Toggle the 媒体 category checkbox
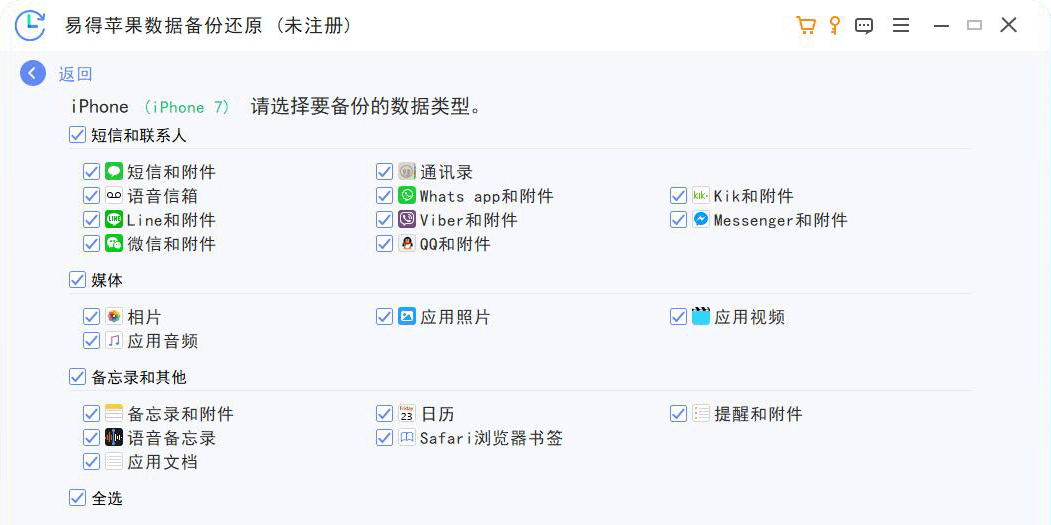Viewport: 1051px width, 525px height. tap(78, 280)
